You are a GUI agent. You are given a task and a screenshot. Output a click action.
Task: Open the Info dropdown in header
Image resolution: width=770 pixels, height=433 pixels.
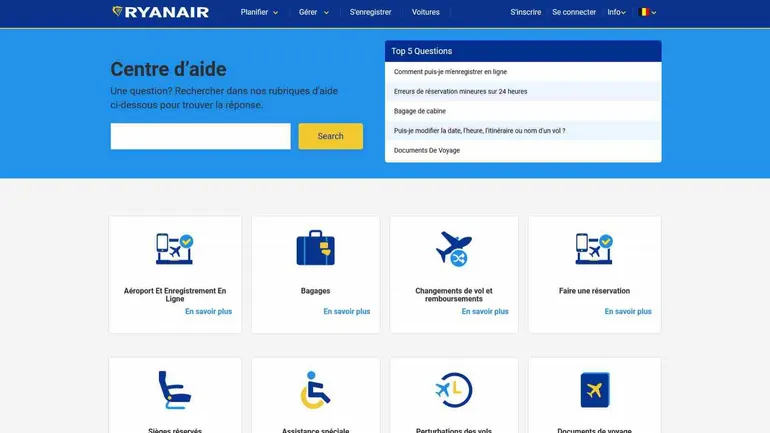[x=616, y=12]
